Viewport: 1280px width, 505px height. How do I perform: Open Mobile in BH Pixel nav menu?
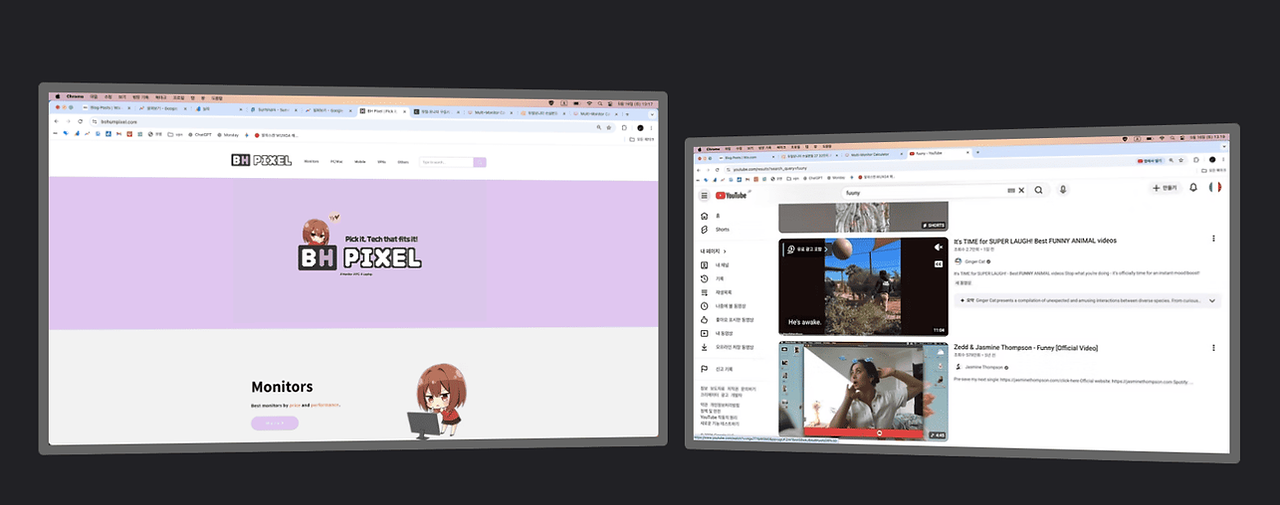point(360,161)
